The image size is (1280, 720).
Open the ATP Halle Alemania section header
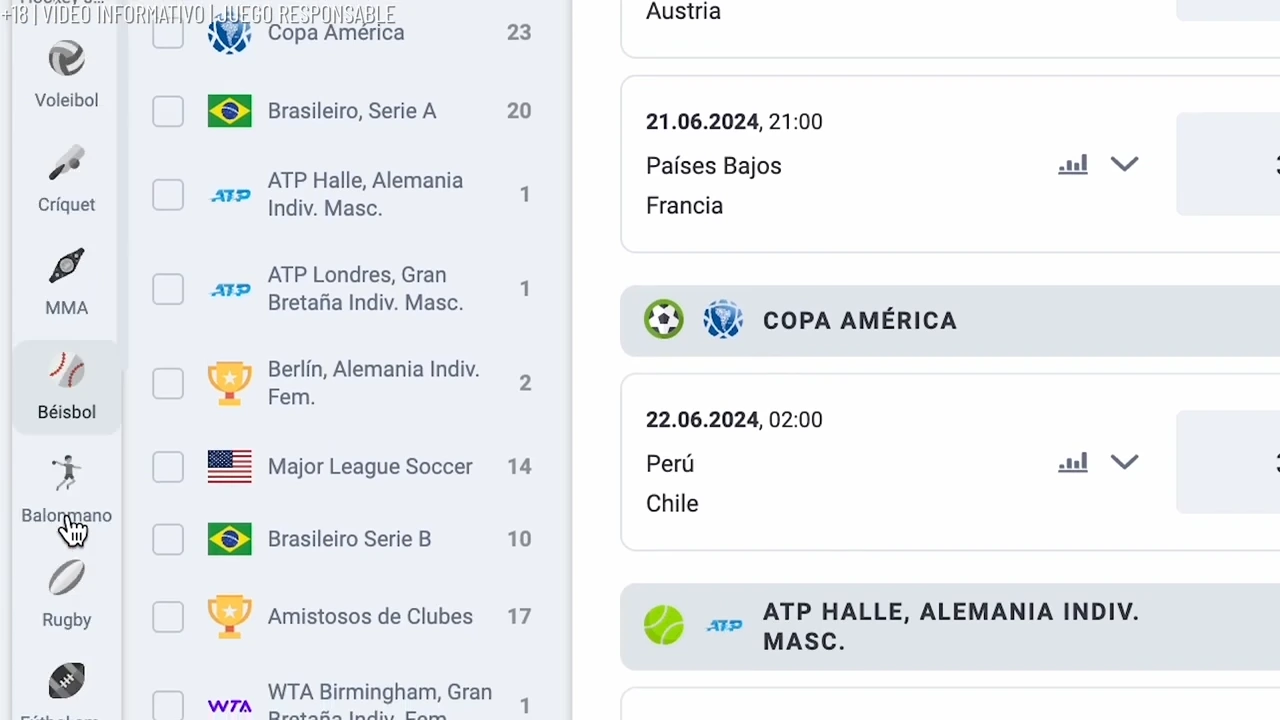coord(950,626)
